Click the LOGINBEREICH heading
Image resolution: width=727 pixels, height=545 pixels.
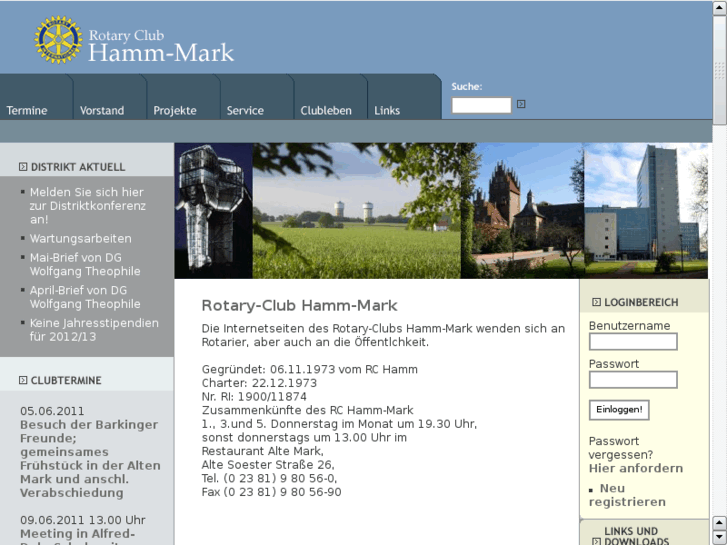[641, 302]
